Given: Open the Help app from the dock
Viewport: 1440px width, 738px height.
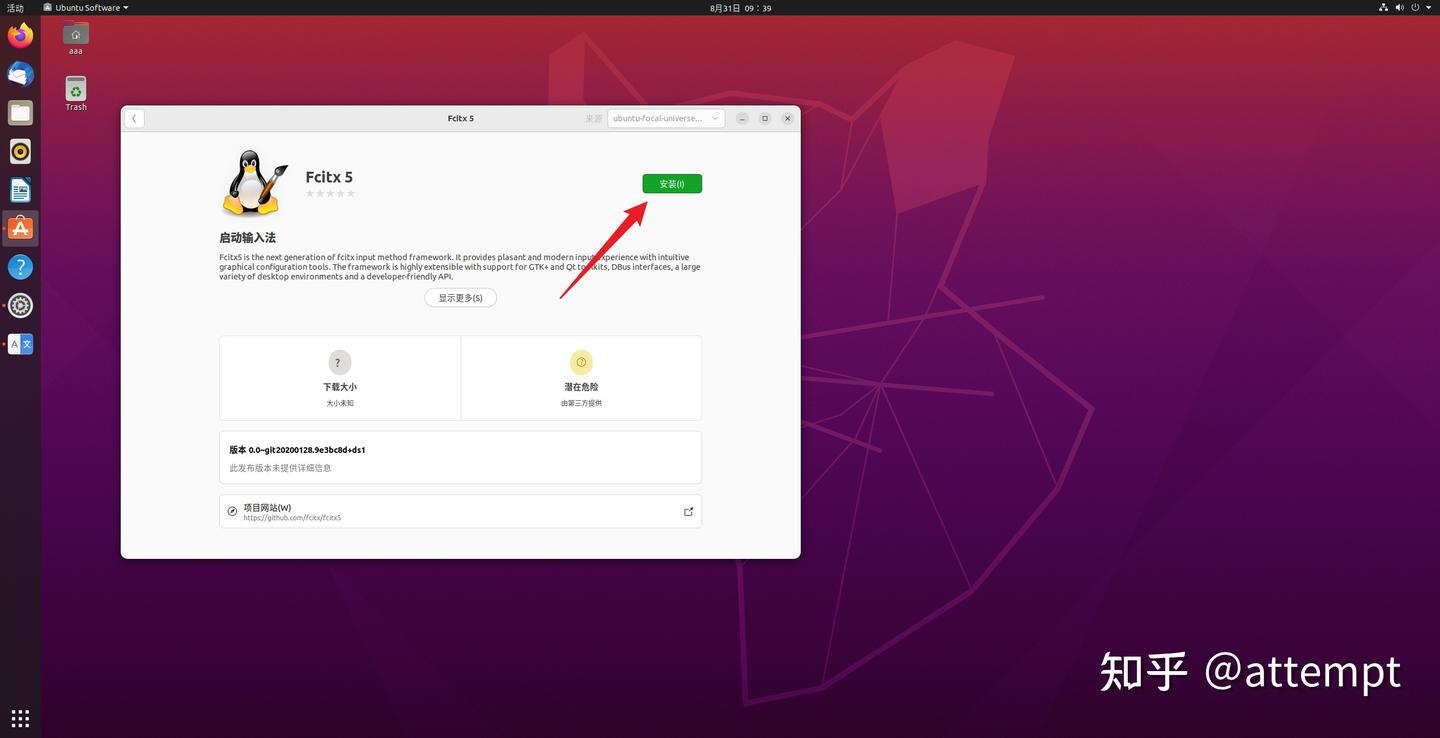Looking at the screenshot, I should tap(20, 266).
